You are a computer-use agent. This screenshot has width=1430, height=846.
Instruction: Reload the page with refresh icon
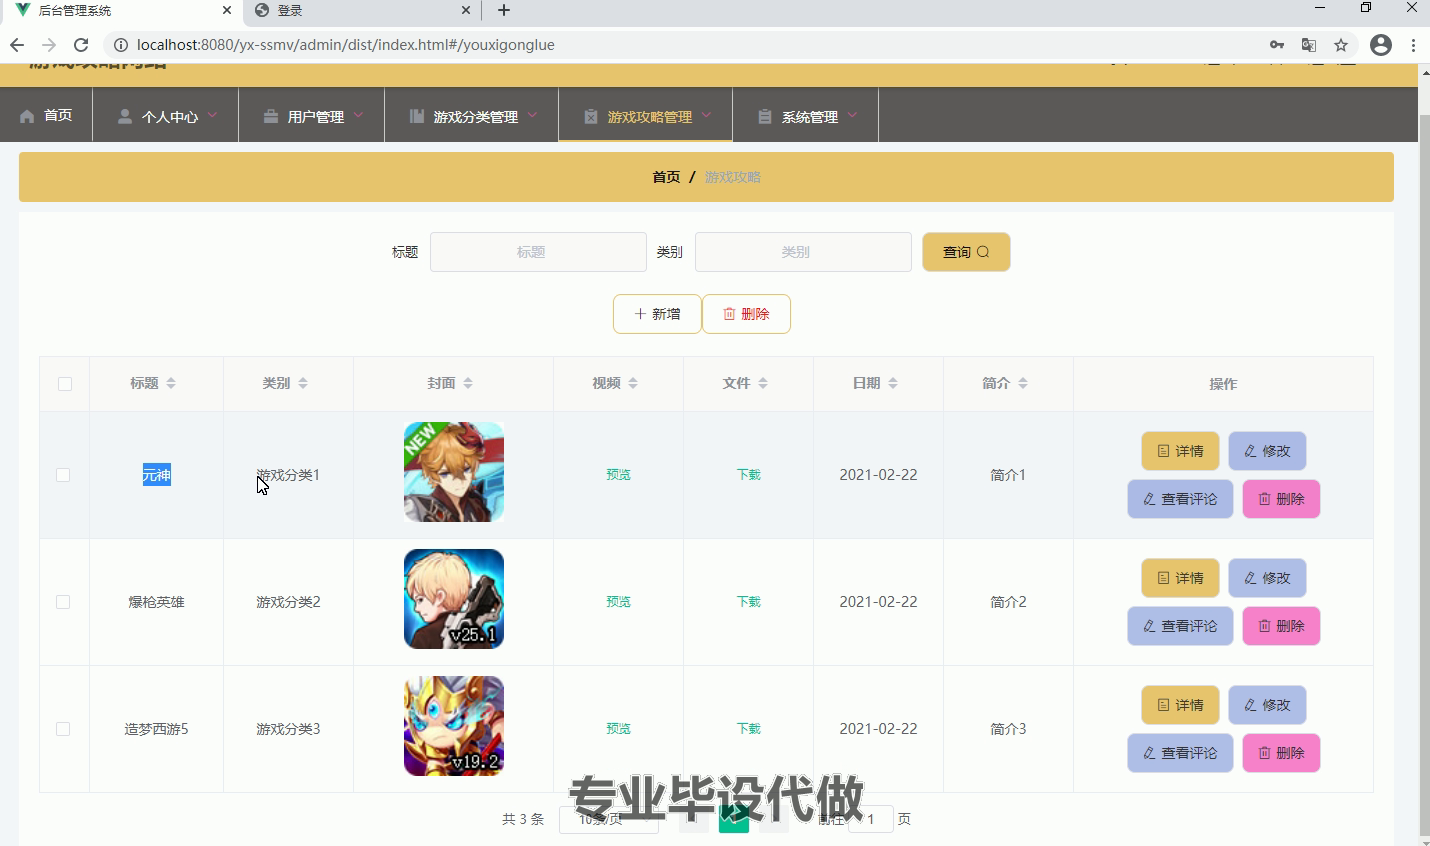(81, 45)
